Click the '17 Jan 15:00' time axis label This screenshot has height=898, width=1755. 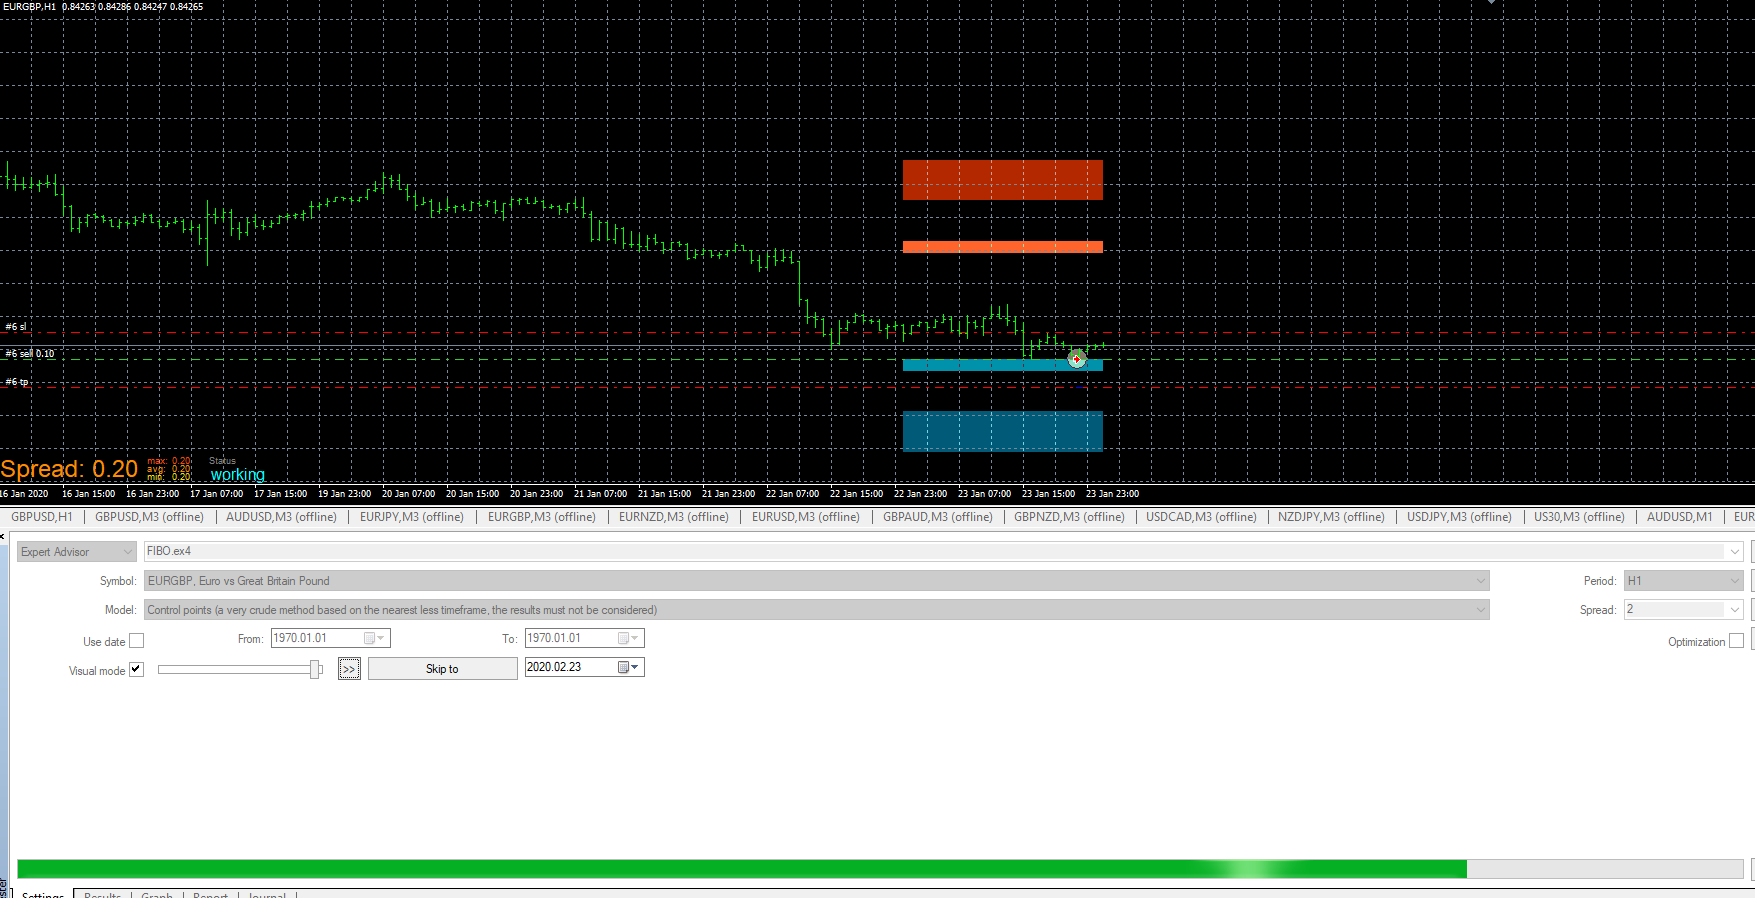click(280, 494)
